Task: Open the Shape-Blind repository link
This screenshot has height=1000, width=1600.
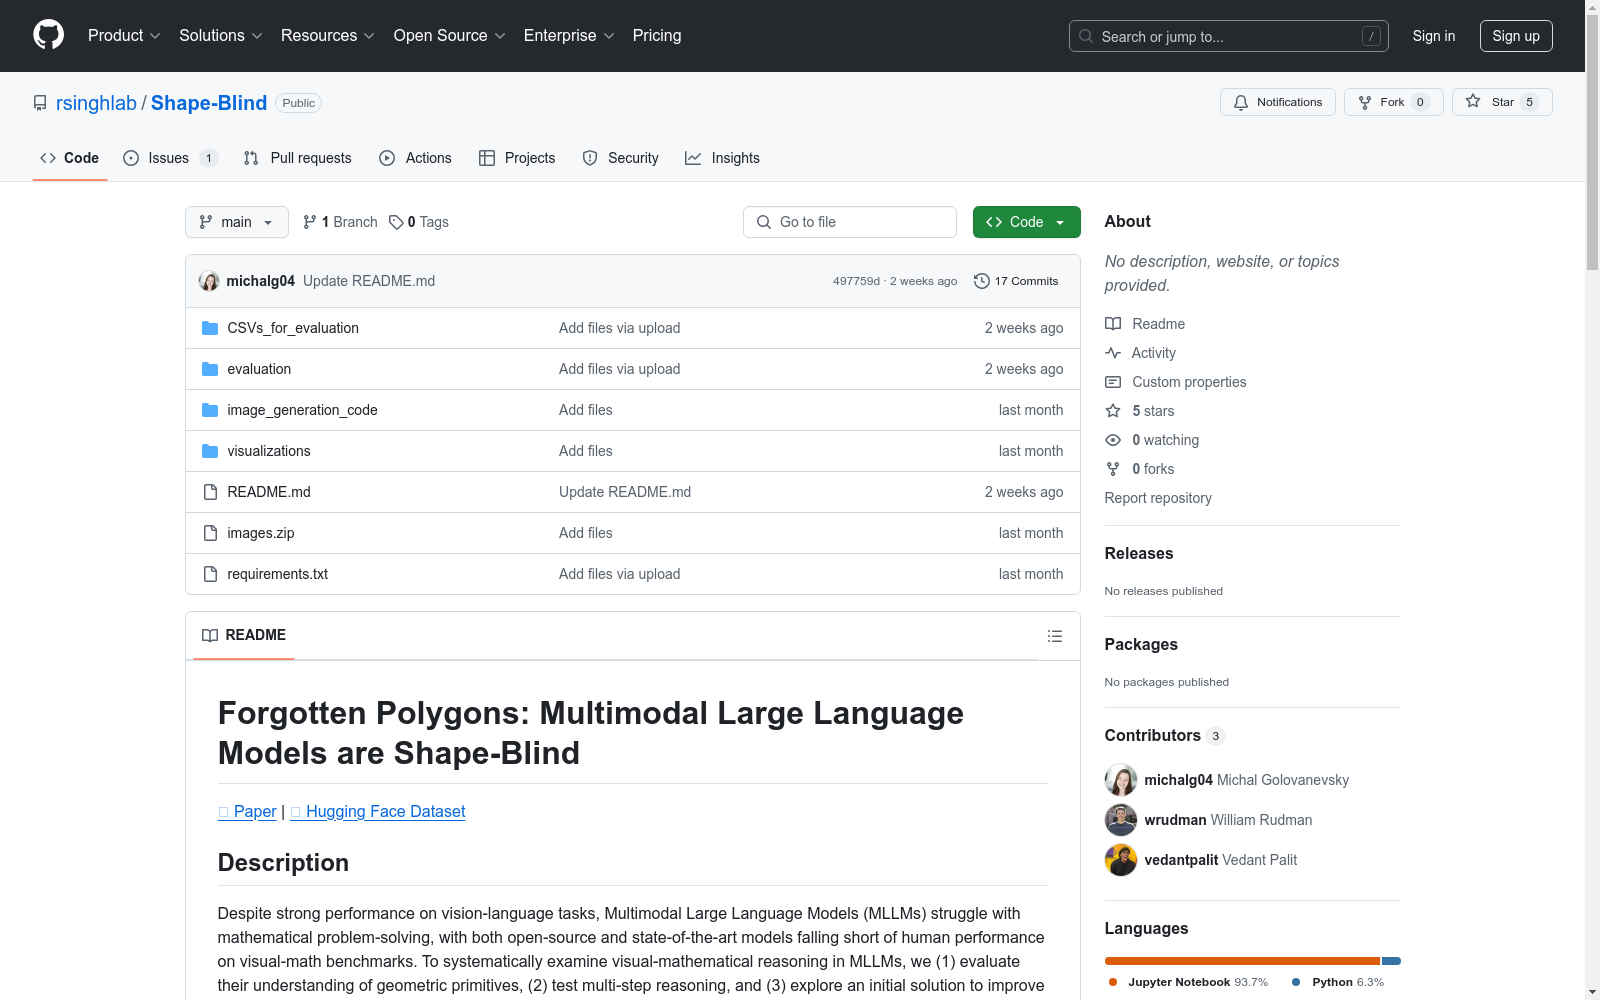Action: coord(209,103)
